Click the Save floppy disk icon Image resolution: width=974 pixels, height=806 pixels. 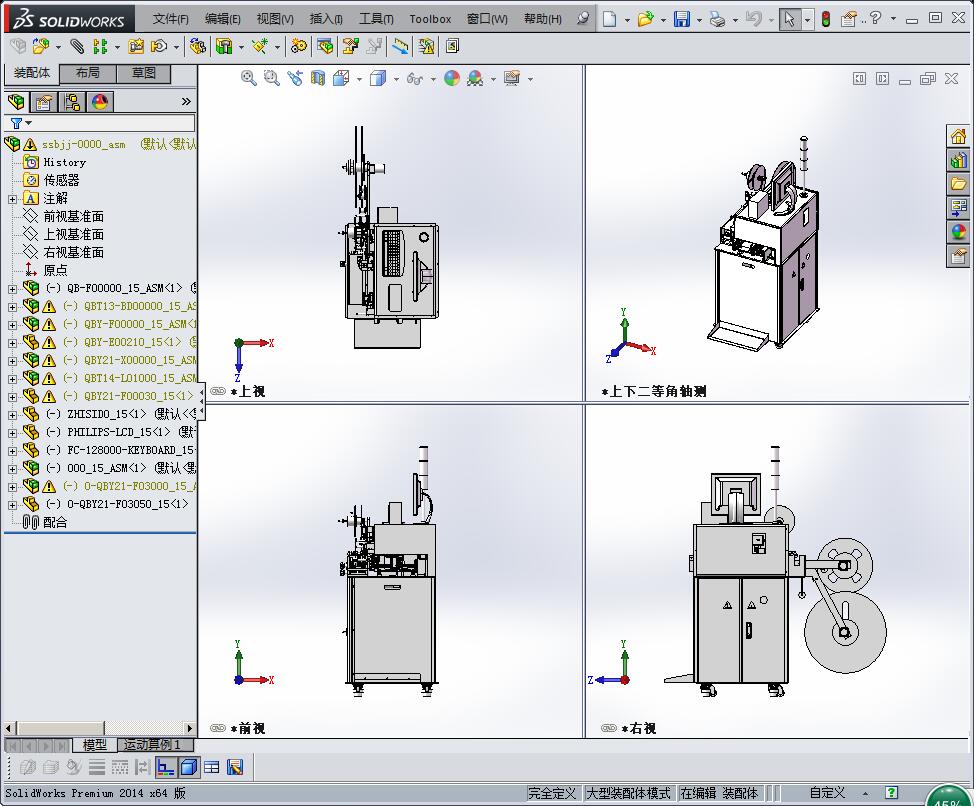[x=681, y=19]
